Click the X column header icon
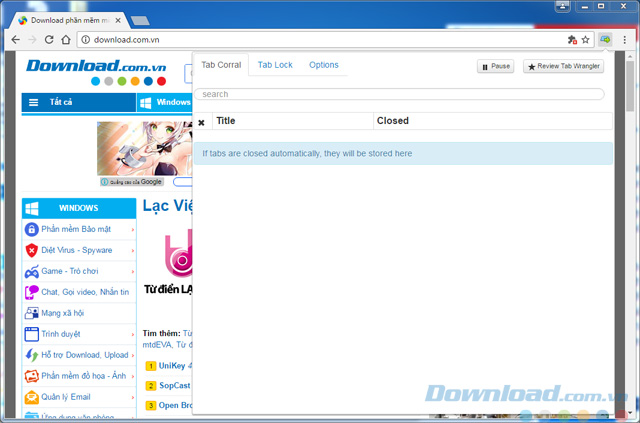Viewport: 640px width, 423px height. tap(201, 122)
